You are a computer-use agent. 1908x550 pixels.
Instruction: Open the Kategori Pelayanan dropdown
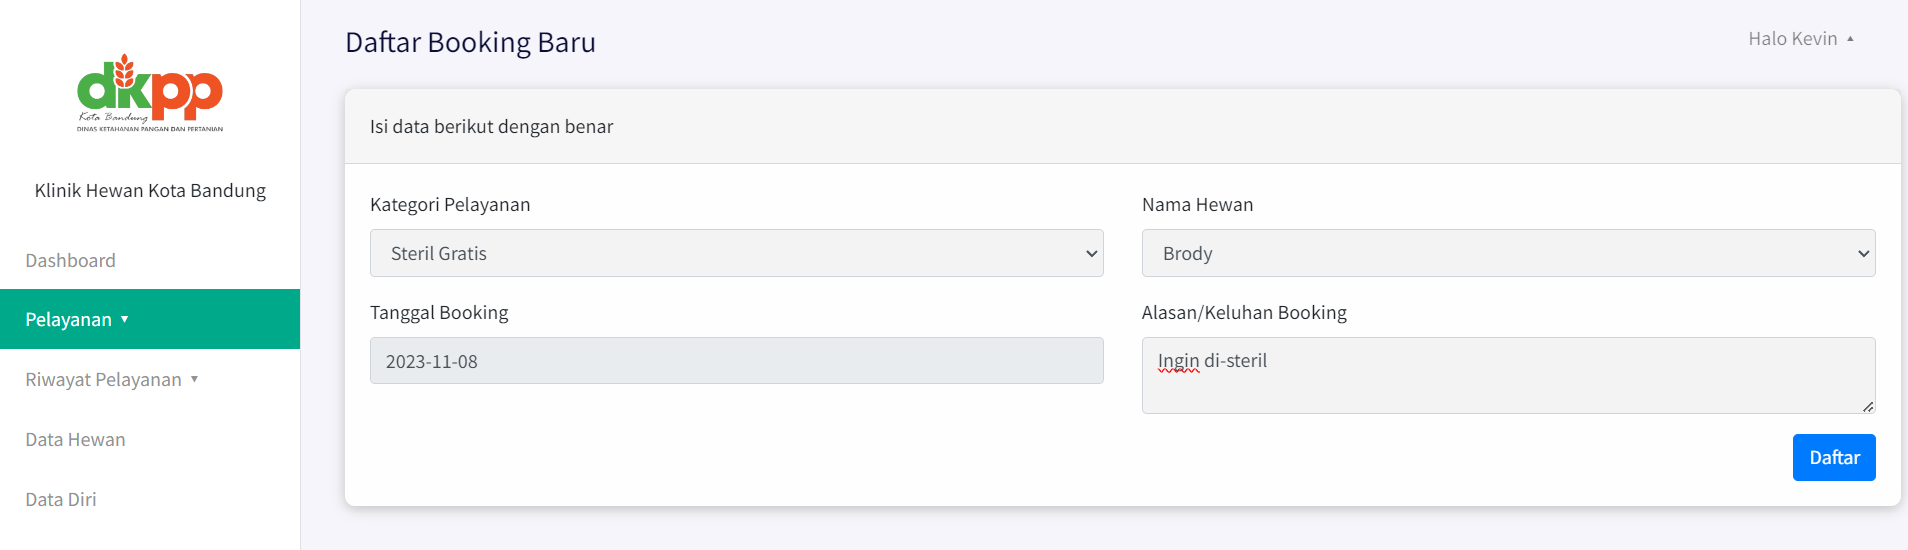(x=736, y=253)
